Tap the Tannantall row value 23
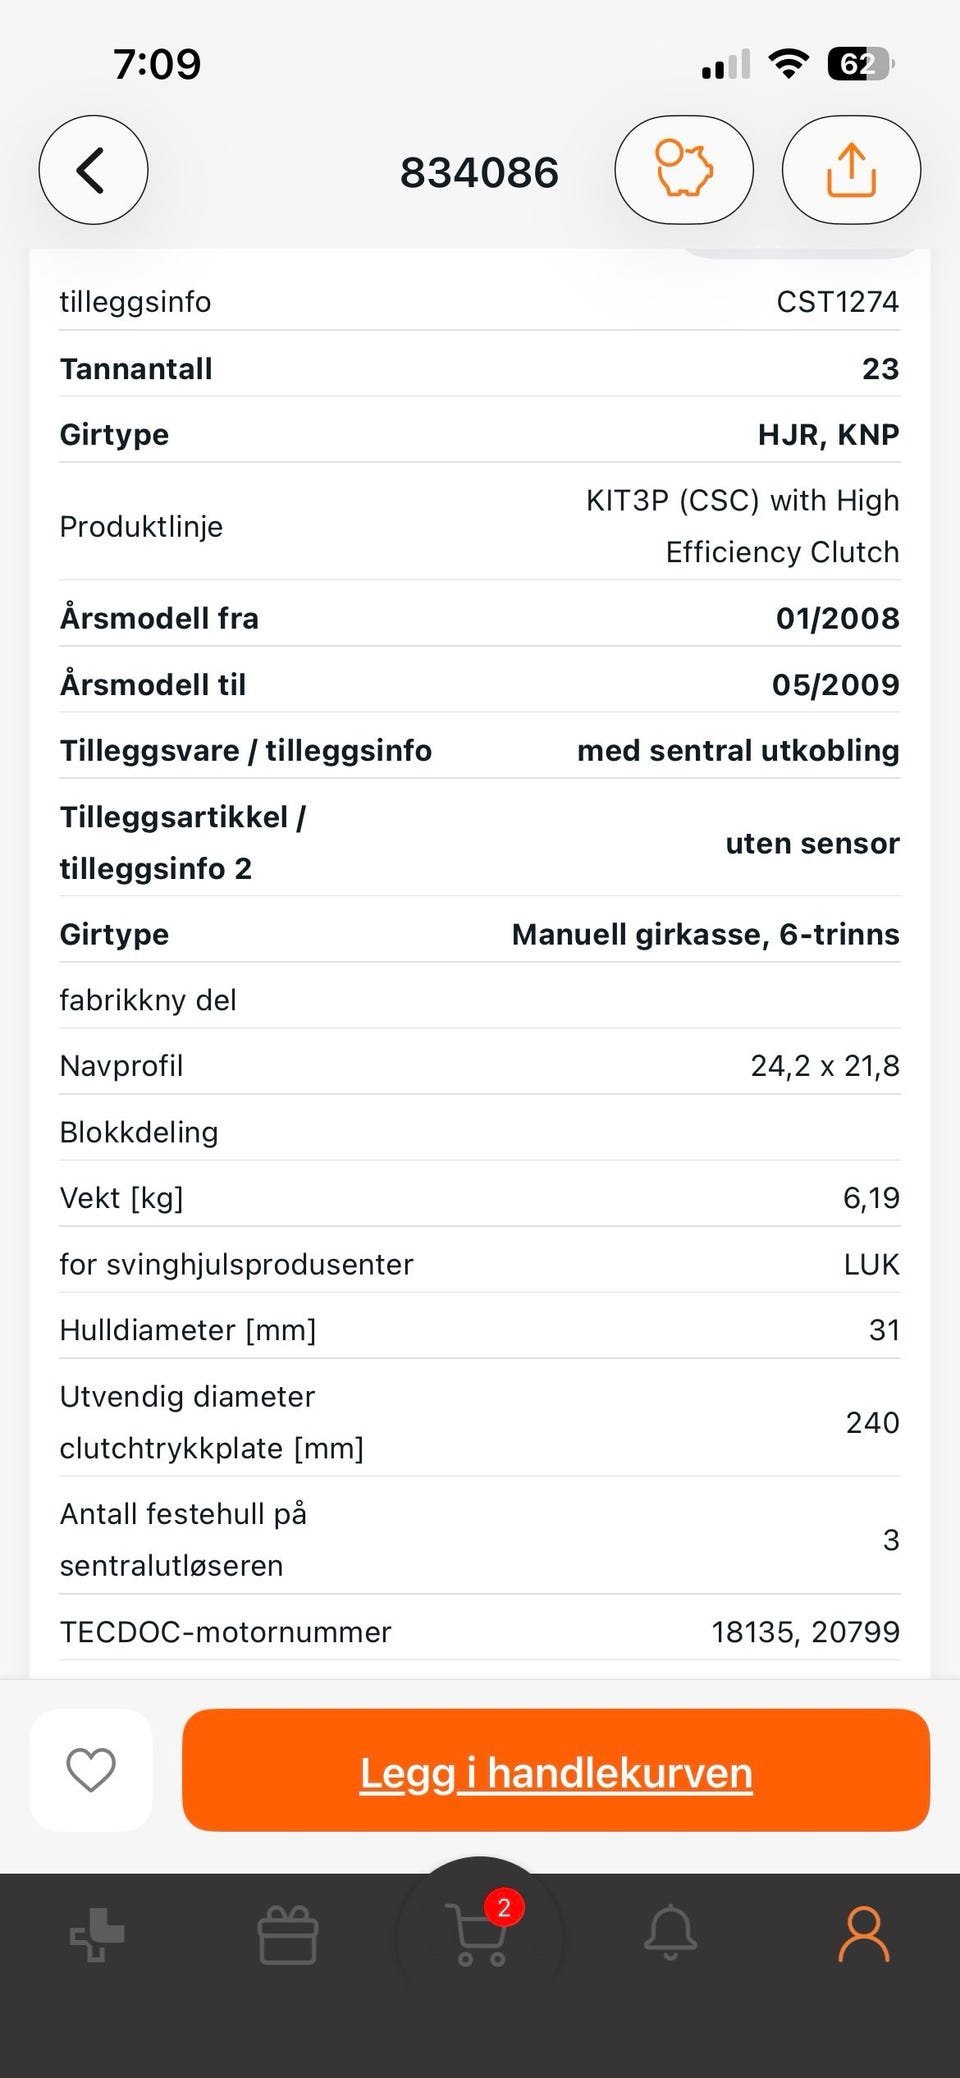 click(x=880, y=369)
